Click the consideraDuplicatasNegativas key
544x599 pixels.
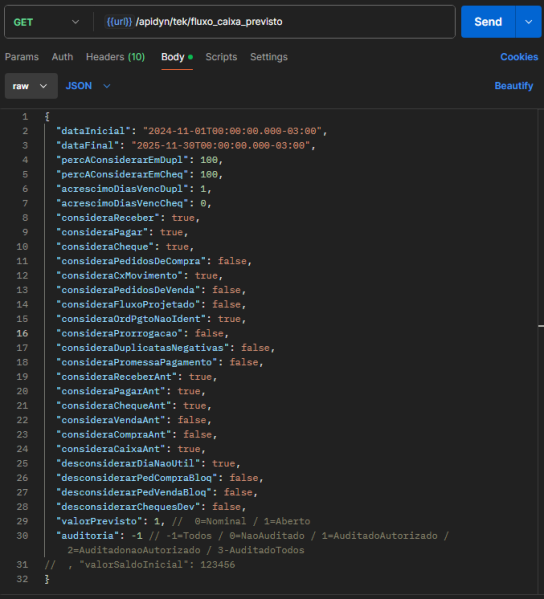142,348
